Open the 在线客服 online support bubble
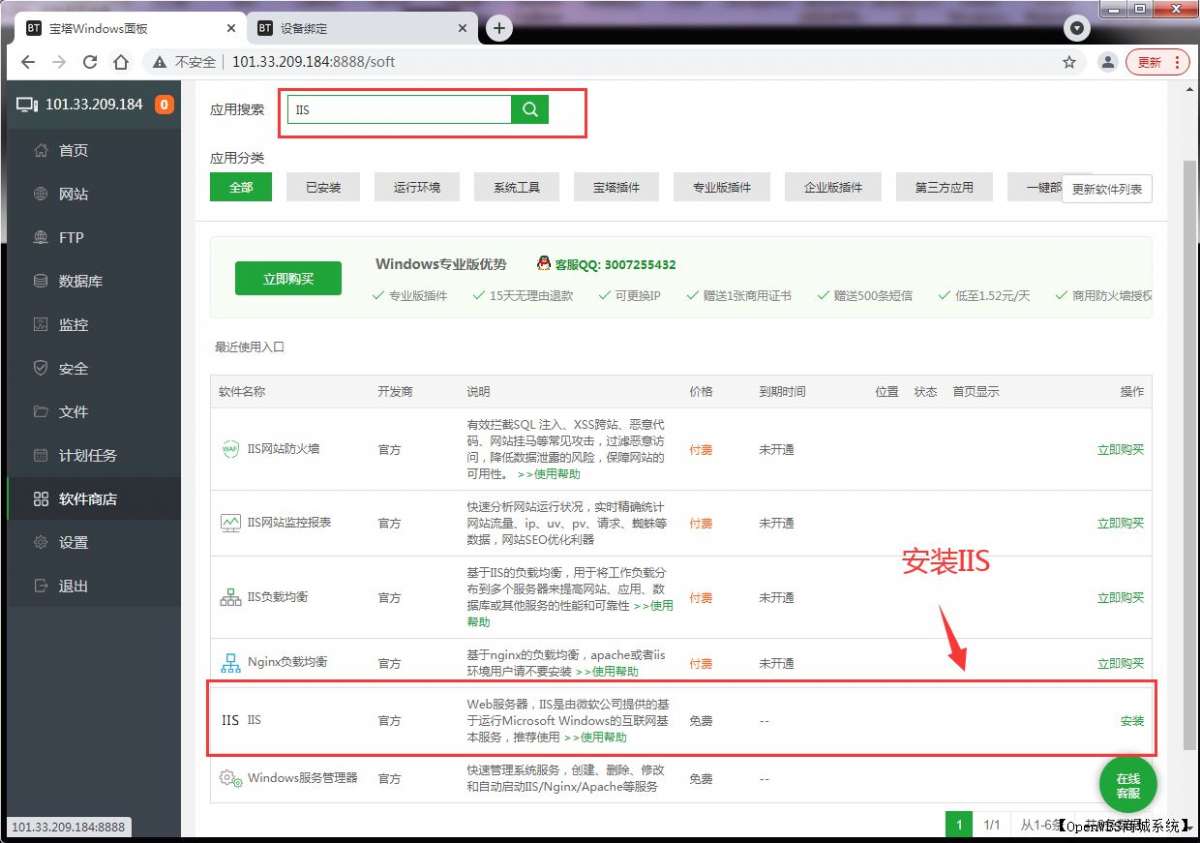The image size is (1200, 843). pyautogui.click(x=1127, y=784)
